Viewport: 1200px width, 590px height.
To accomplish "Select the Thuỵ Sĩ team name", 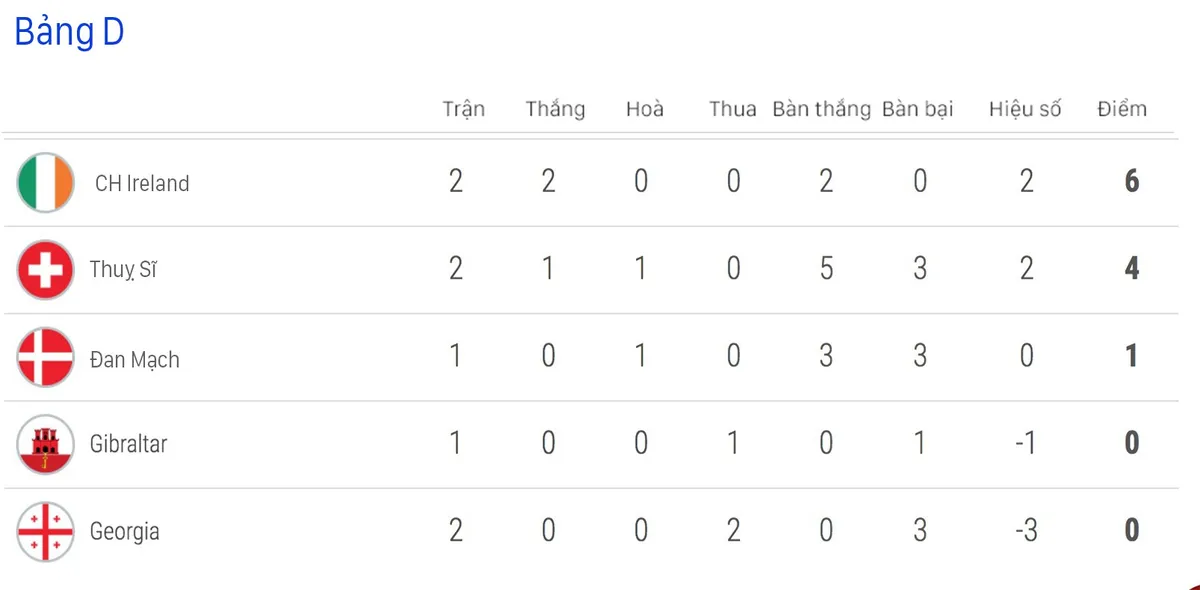I will tap(123, 270).
